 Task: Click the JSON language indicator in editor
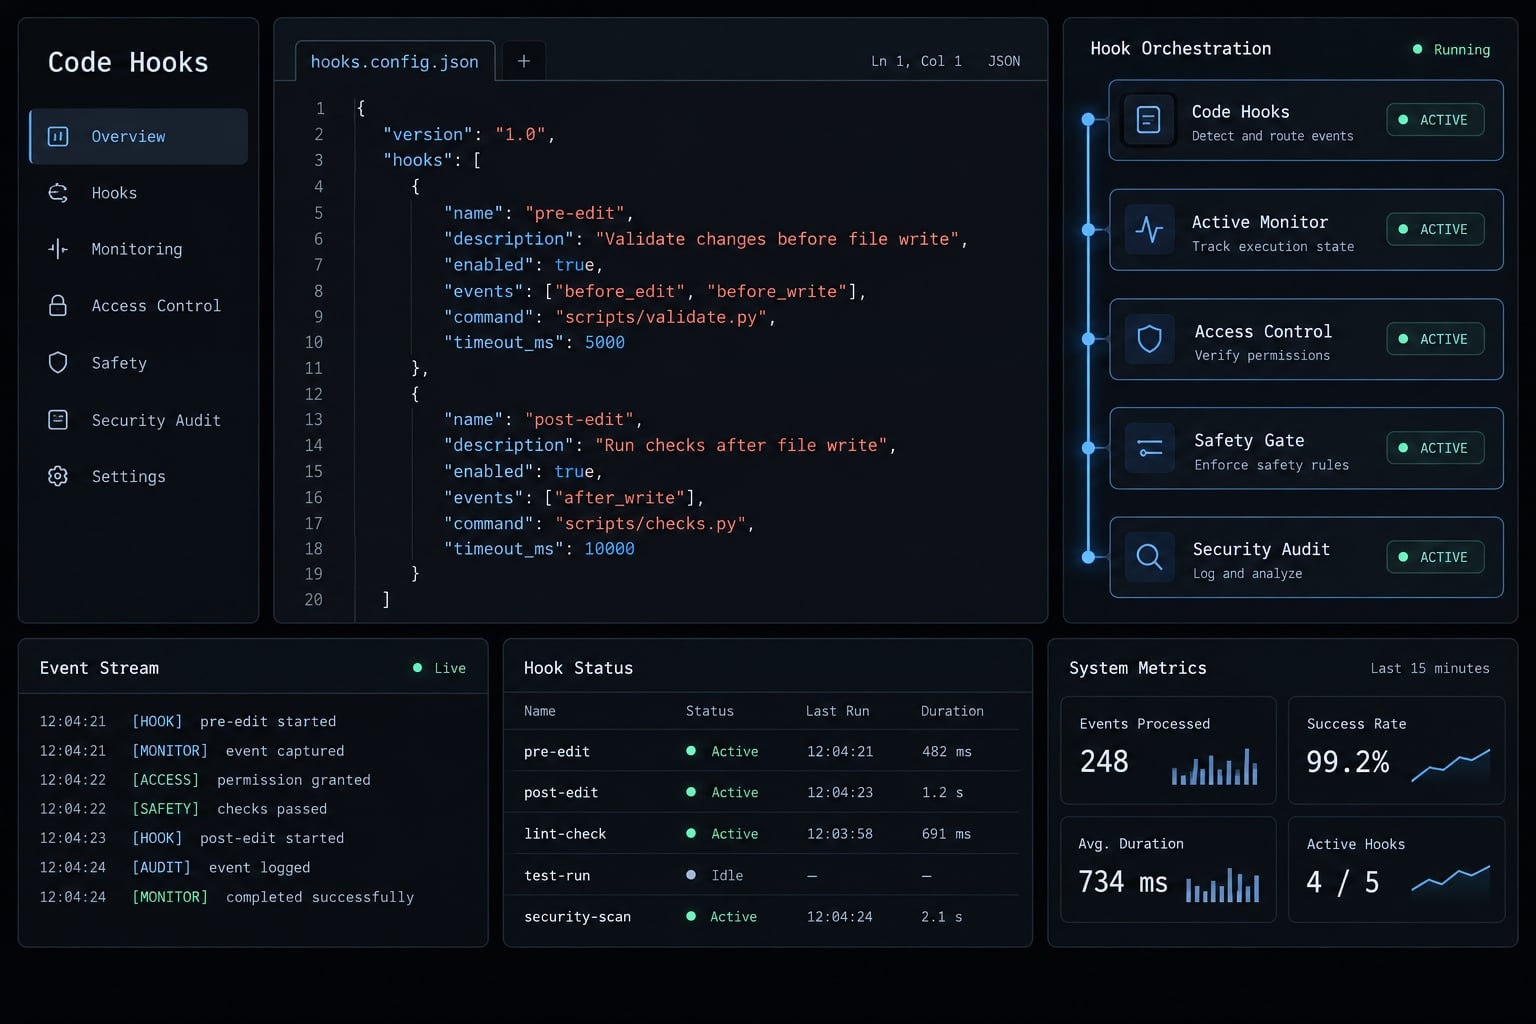click(x=1004, y=61)
